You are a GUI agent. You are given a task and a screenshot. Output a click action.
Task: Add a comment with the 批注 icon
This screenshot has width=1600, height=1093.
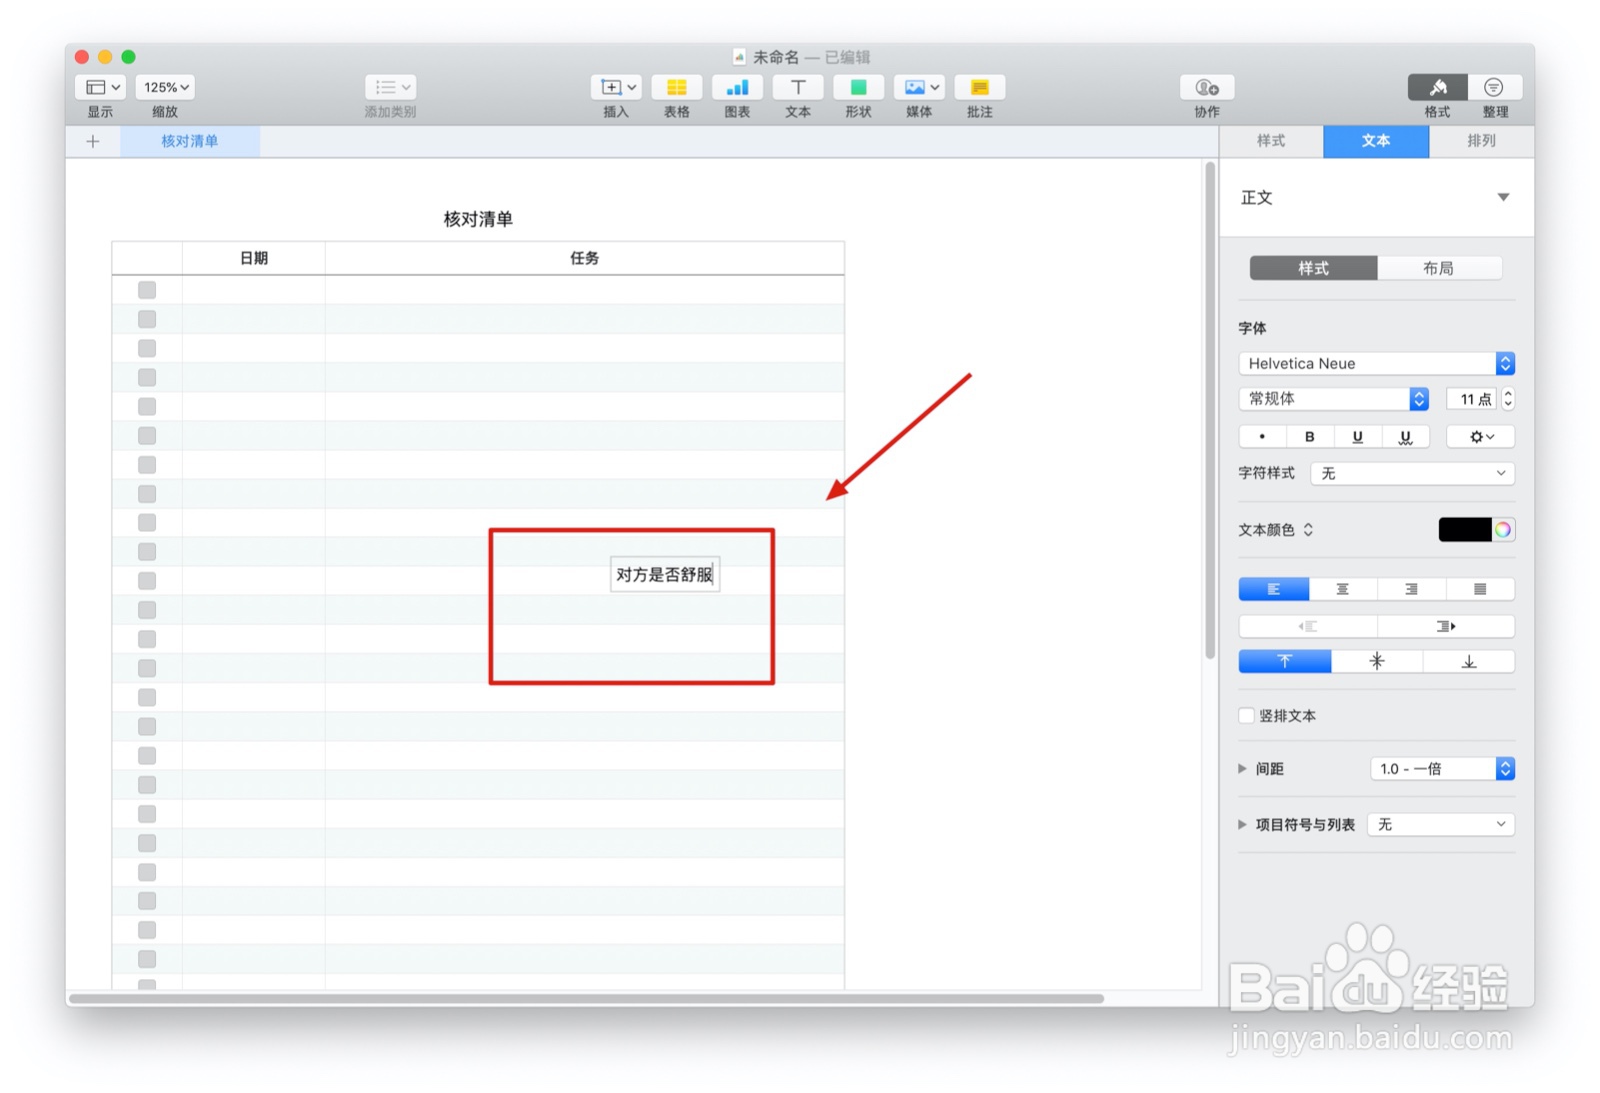pos(979,88)
